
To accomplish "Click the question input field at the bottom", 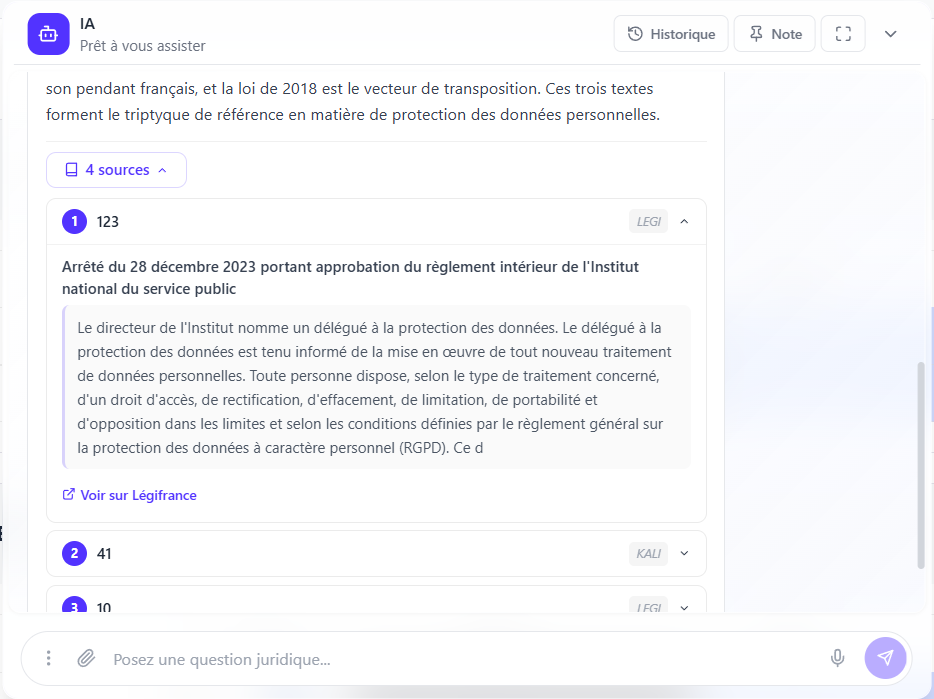I will point(400,658).
